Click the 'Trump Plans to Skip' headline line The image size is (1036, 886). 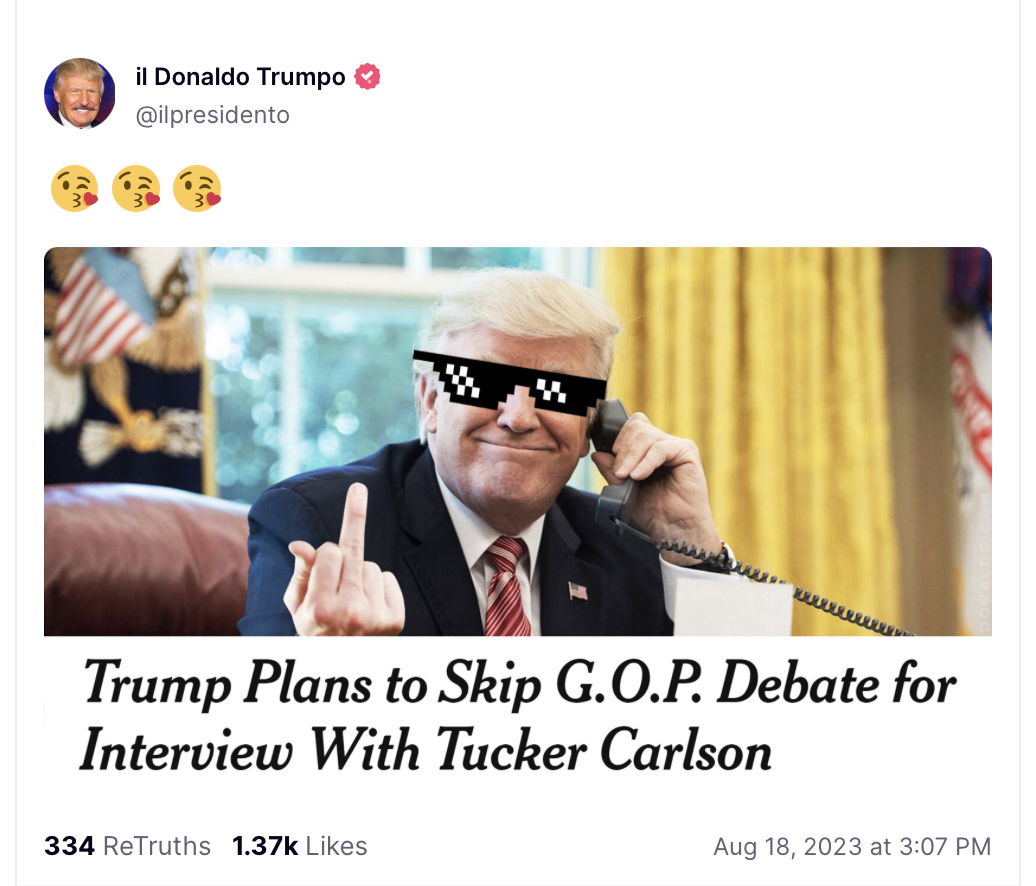coord(519,684)
